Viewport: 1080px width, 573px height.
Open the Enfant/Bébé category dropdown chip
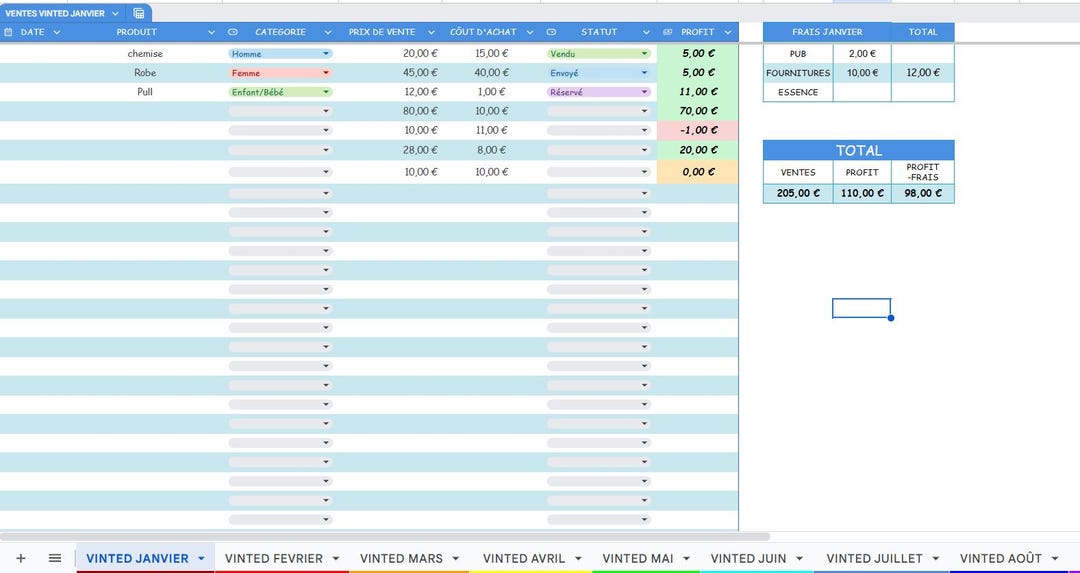click(280, 92)
